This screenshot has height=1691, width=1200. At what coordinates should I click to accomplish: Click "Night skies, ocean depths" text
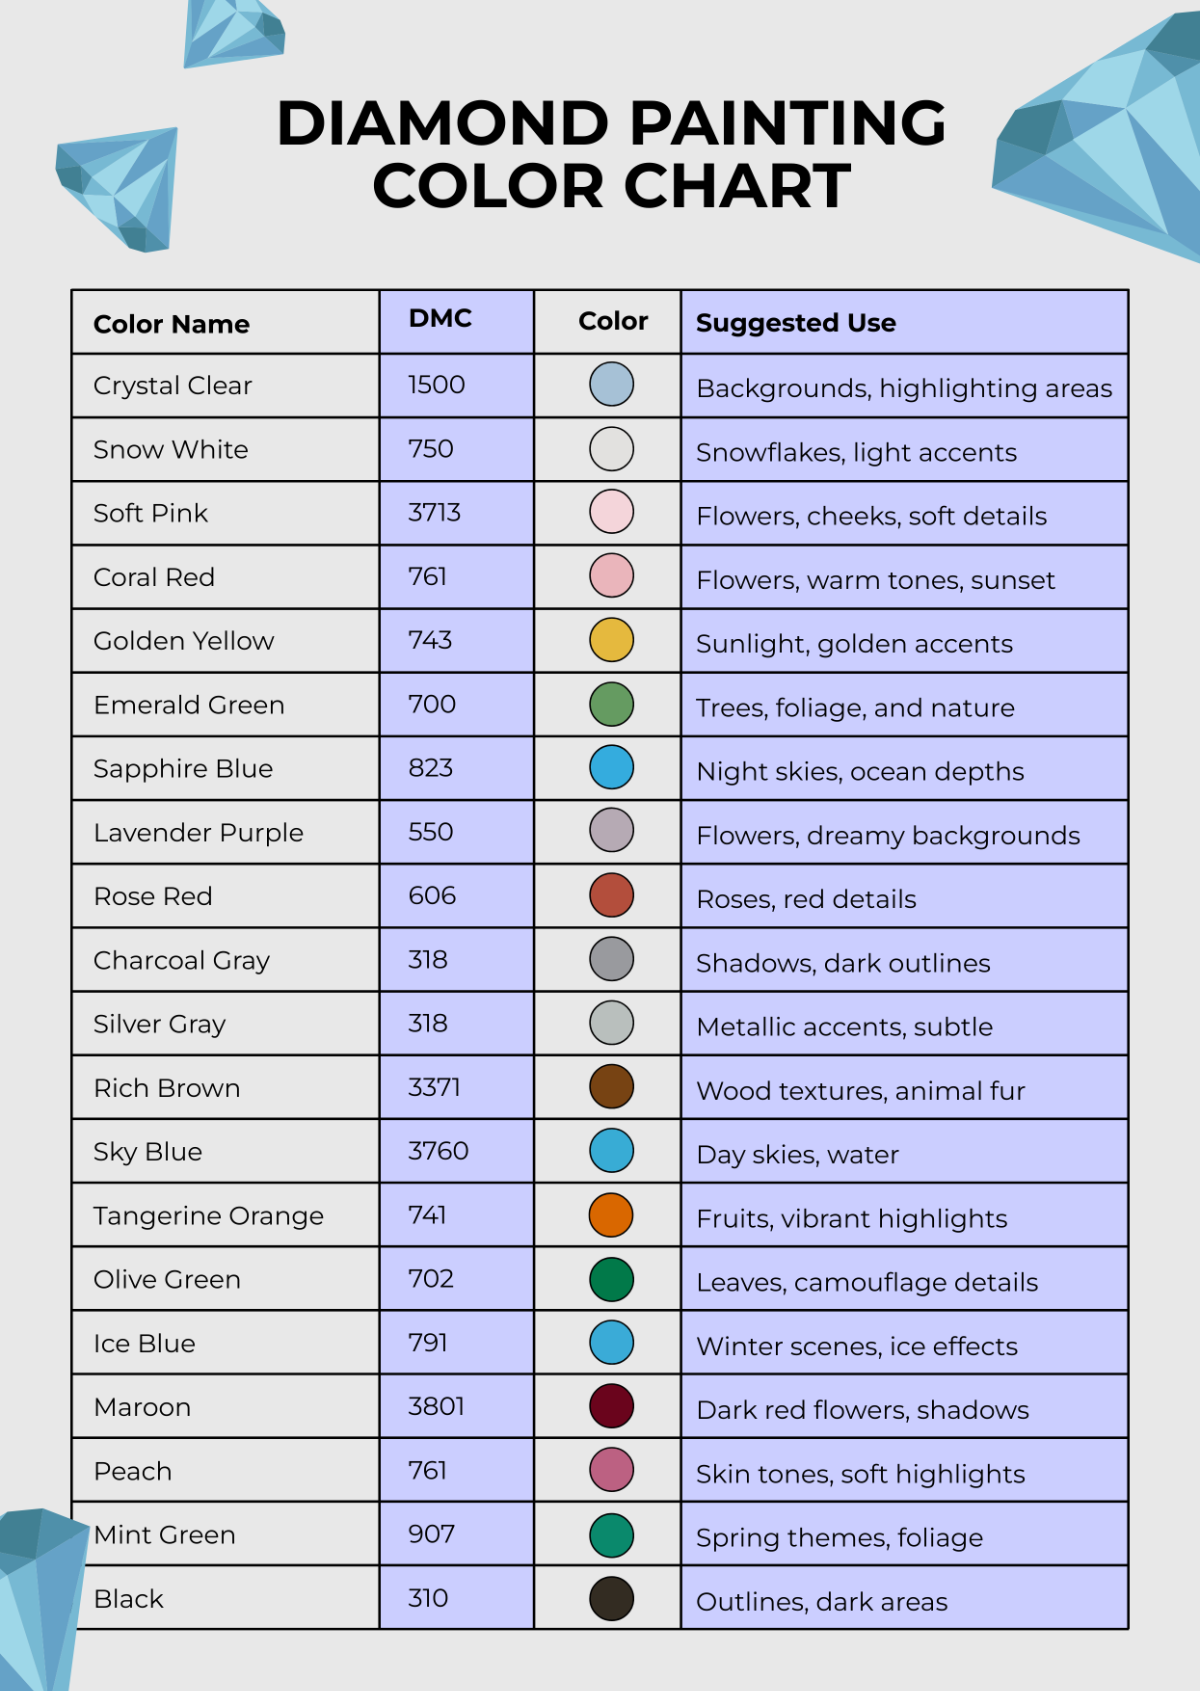click(x=860, y=771)
